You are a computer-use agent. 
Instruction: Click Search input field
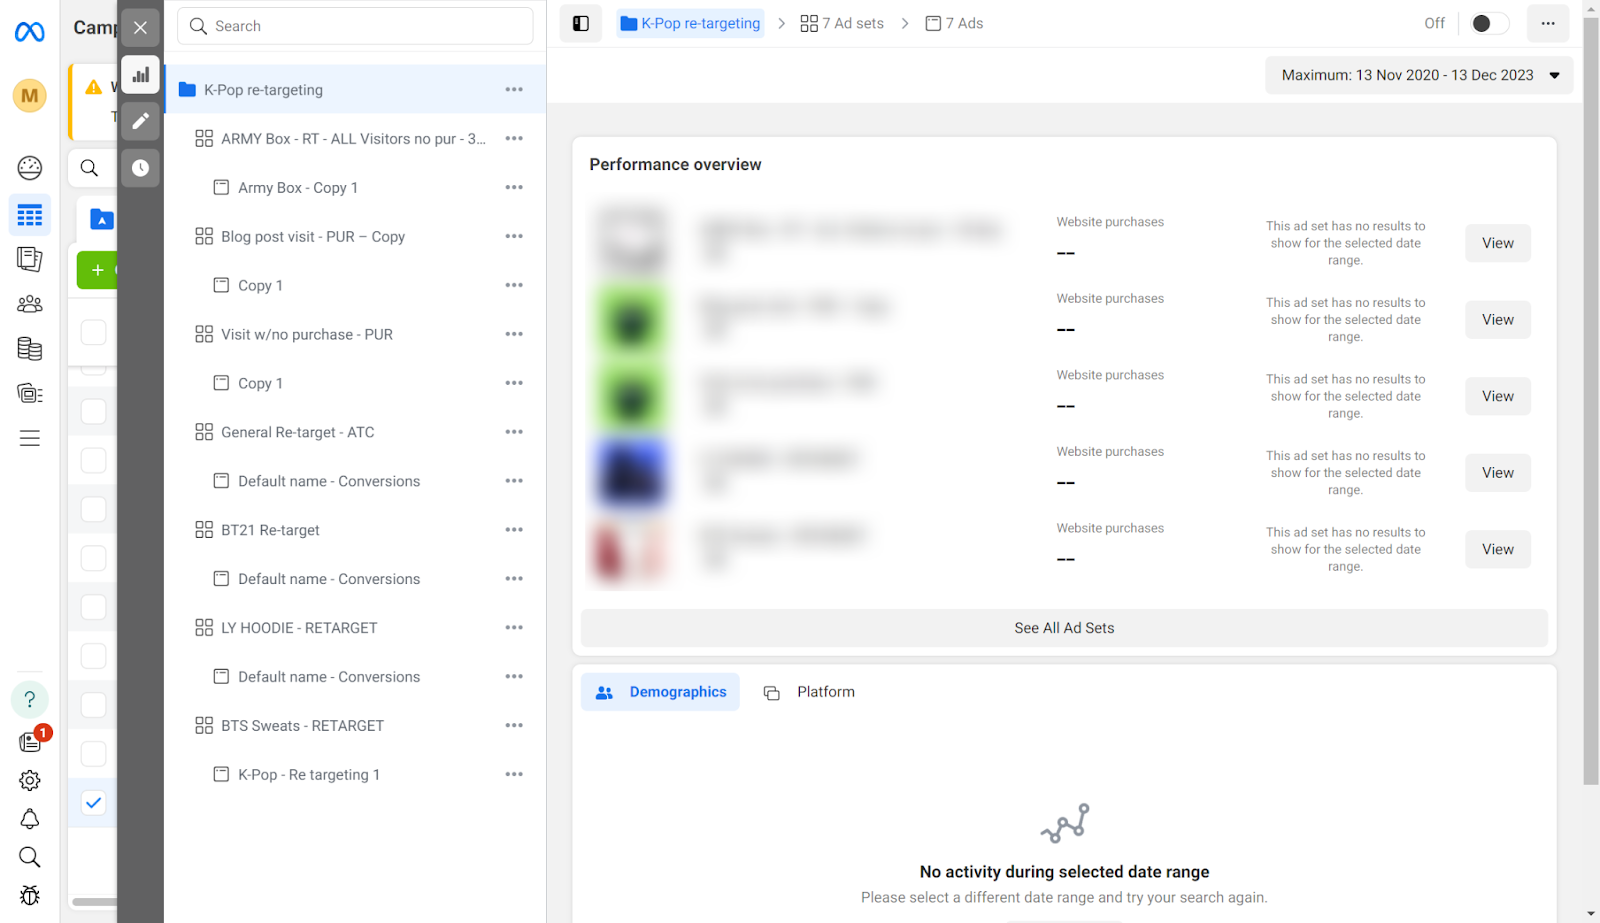point(355,26)
